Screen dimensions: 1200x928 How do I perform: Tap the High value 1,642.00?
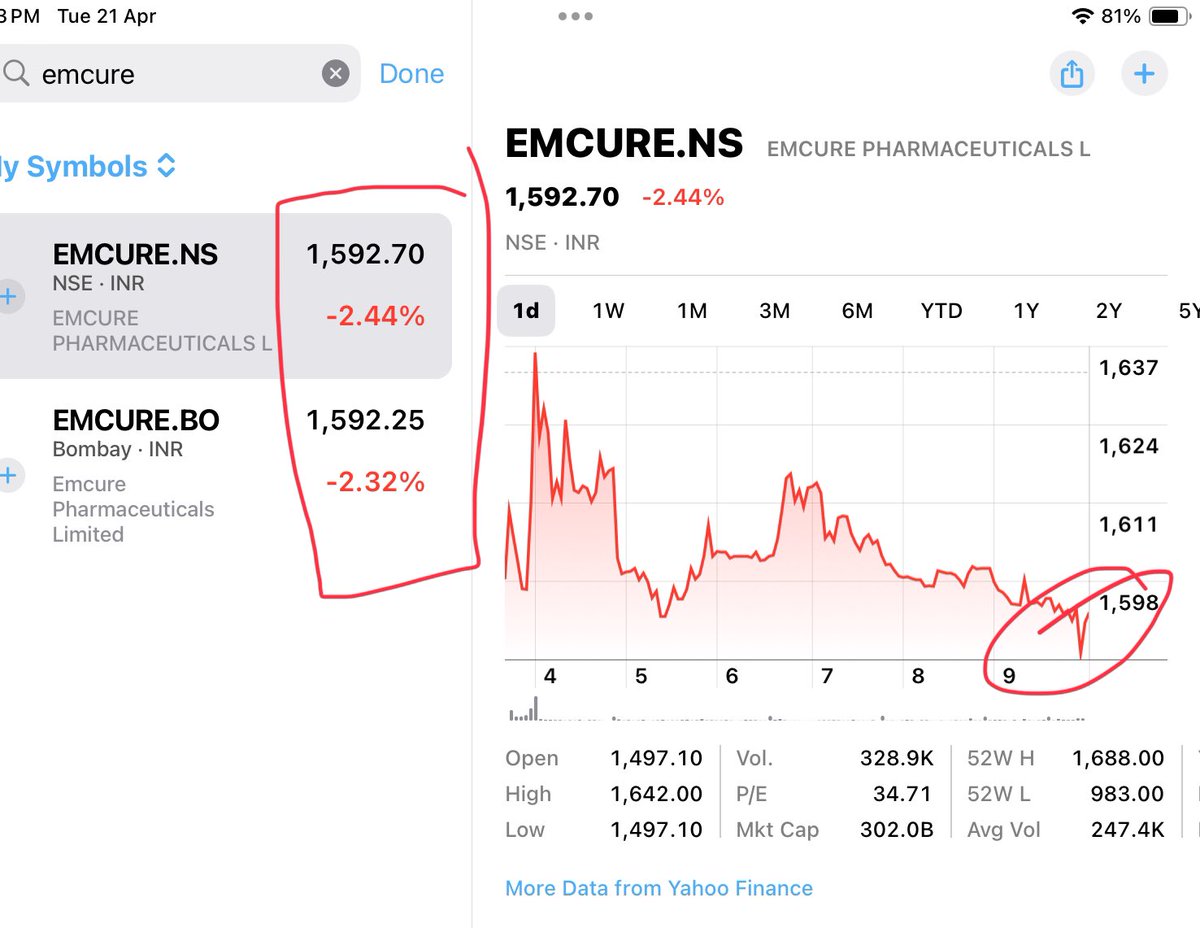coord(656,794)
